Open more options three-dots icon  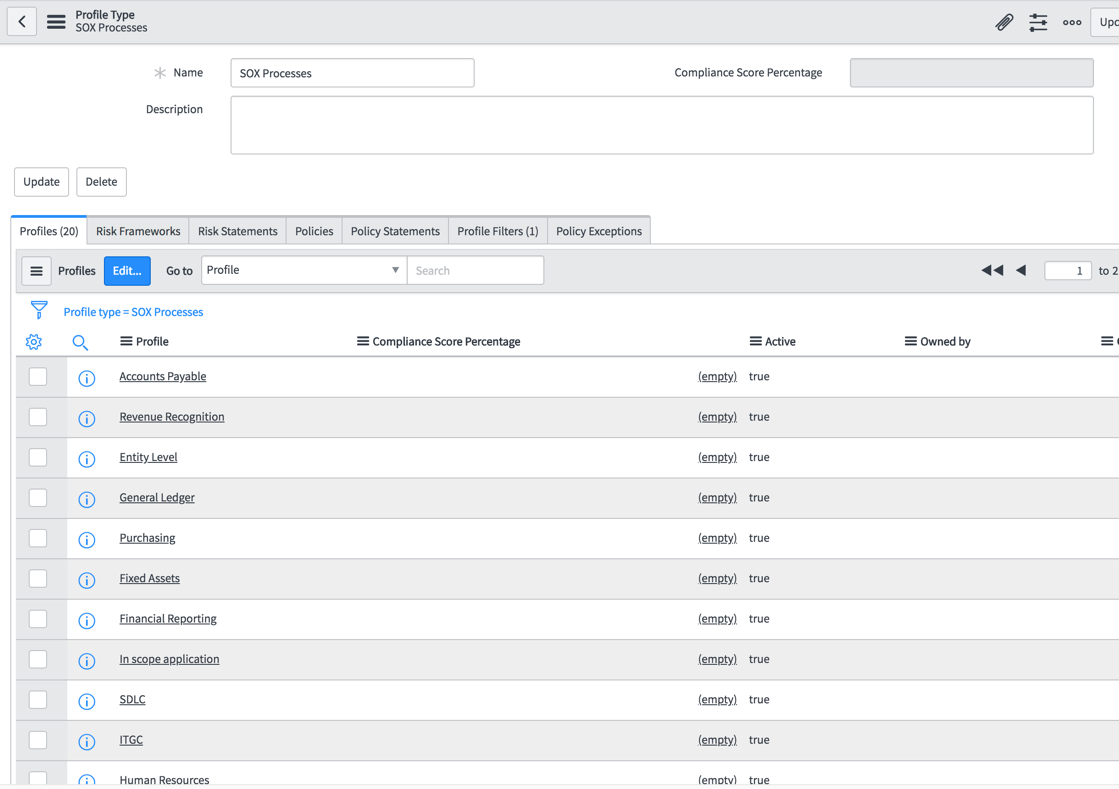tap(1072, 22)
